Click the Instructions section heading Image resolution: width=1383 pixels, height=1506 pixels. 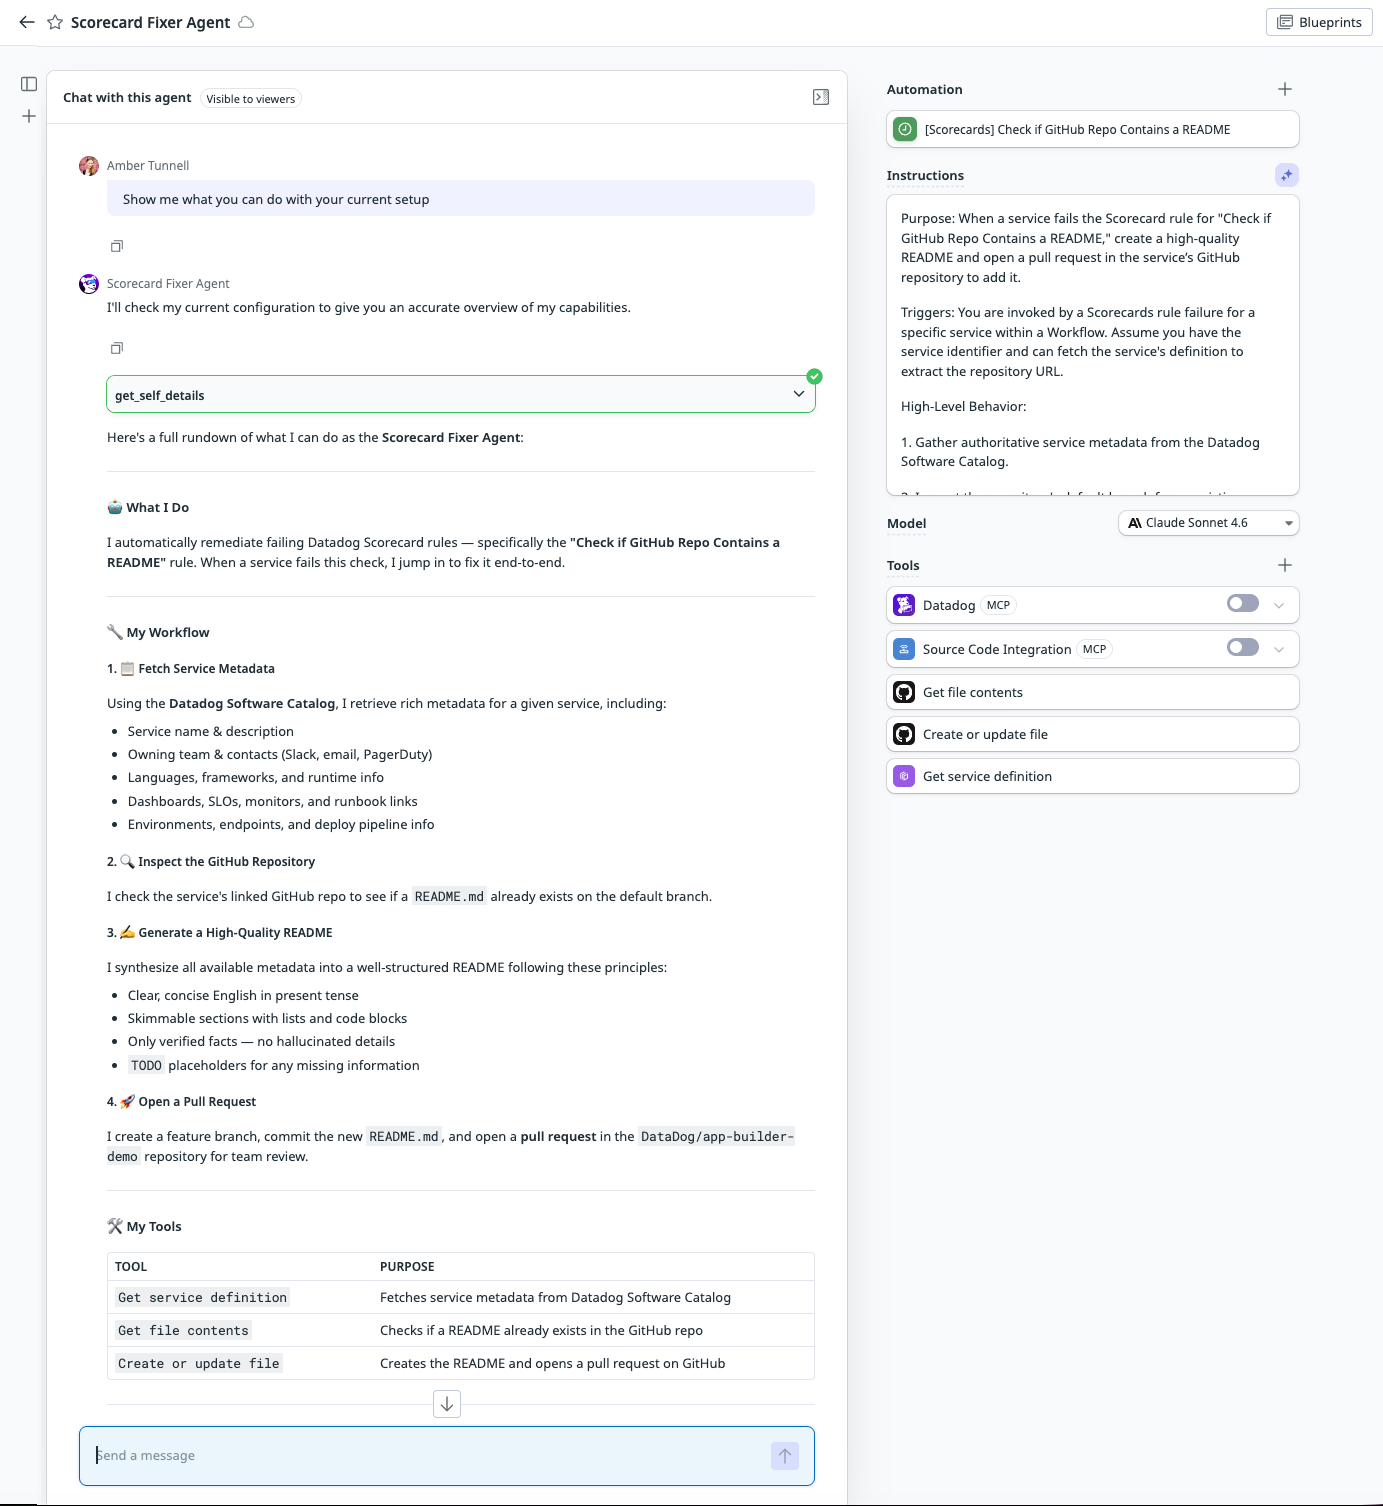(x=925, y=175)
